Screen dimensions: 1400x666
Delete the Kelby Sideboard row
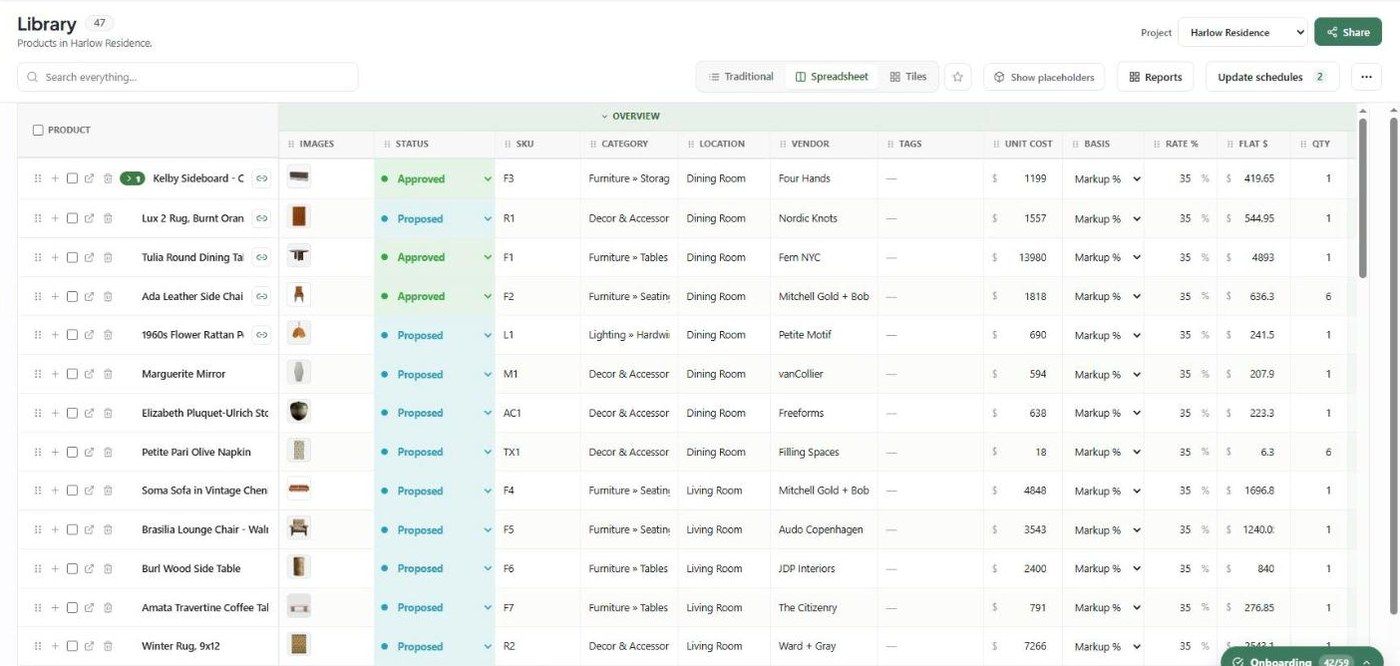tap(108, 179)
